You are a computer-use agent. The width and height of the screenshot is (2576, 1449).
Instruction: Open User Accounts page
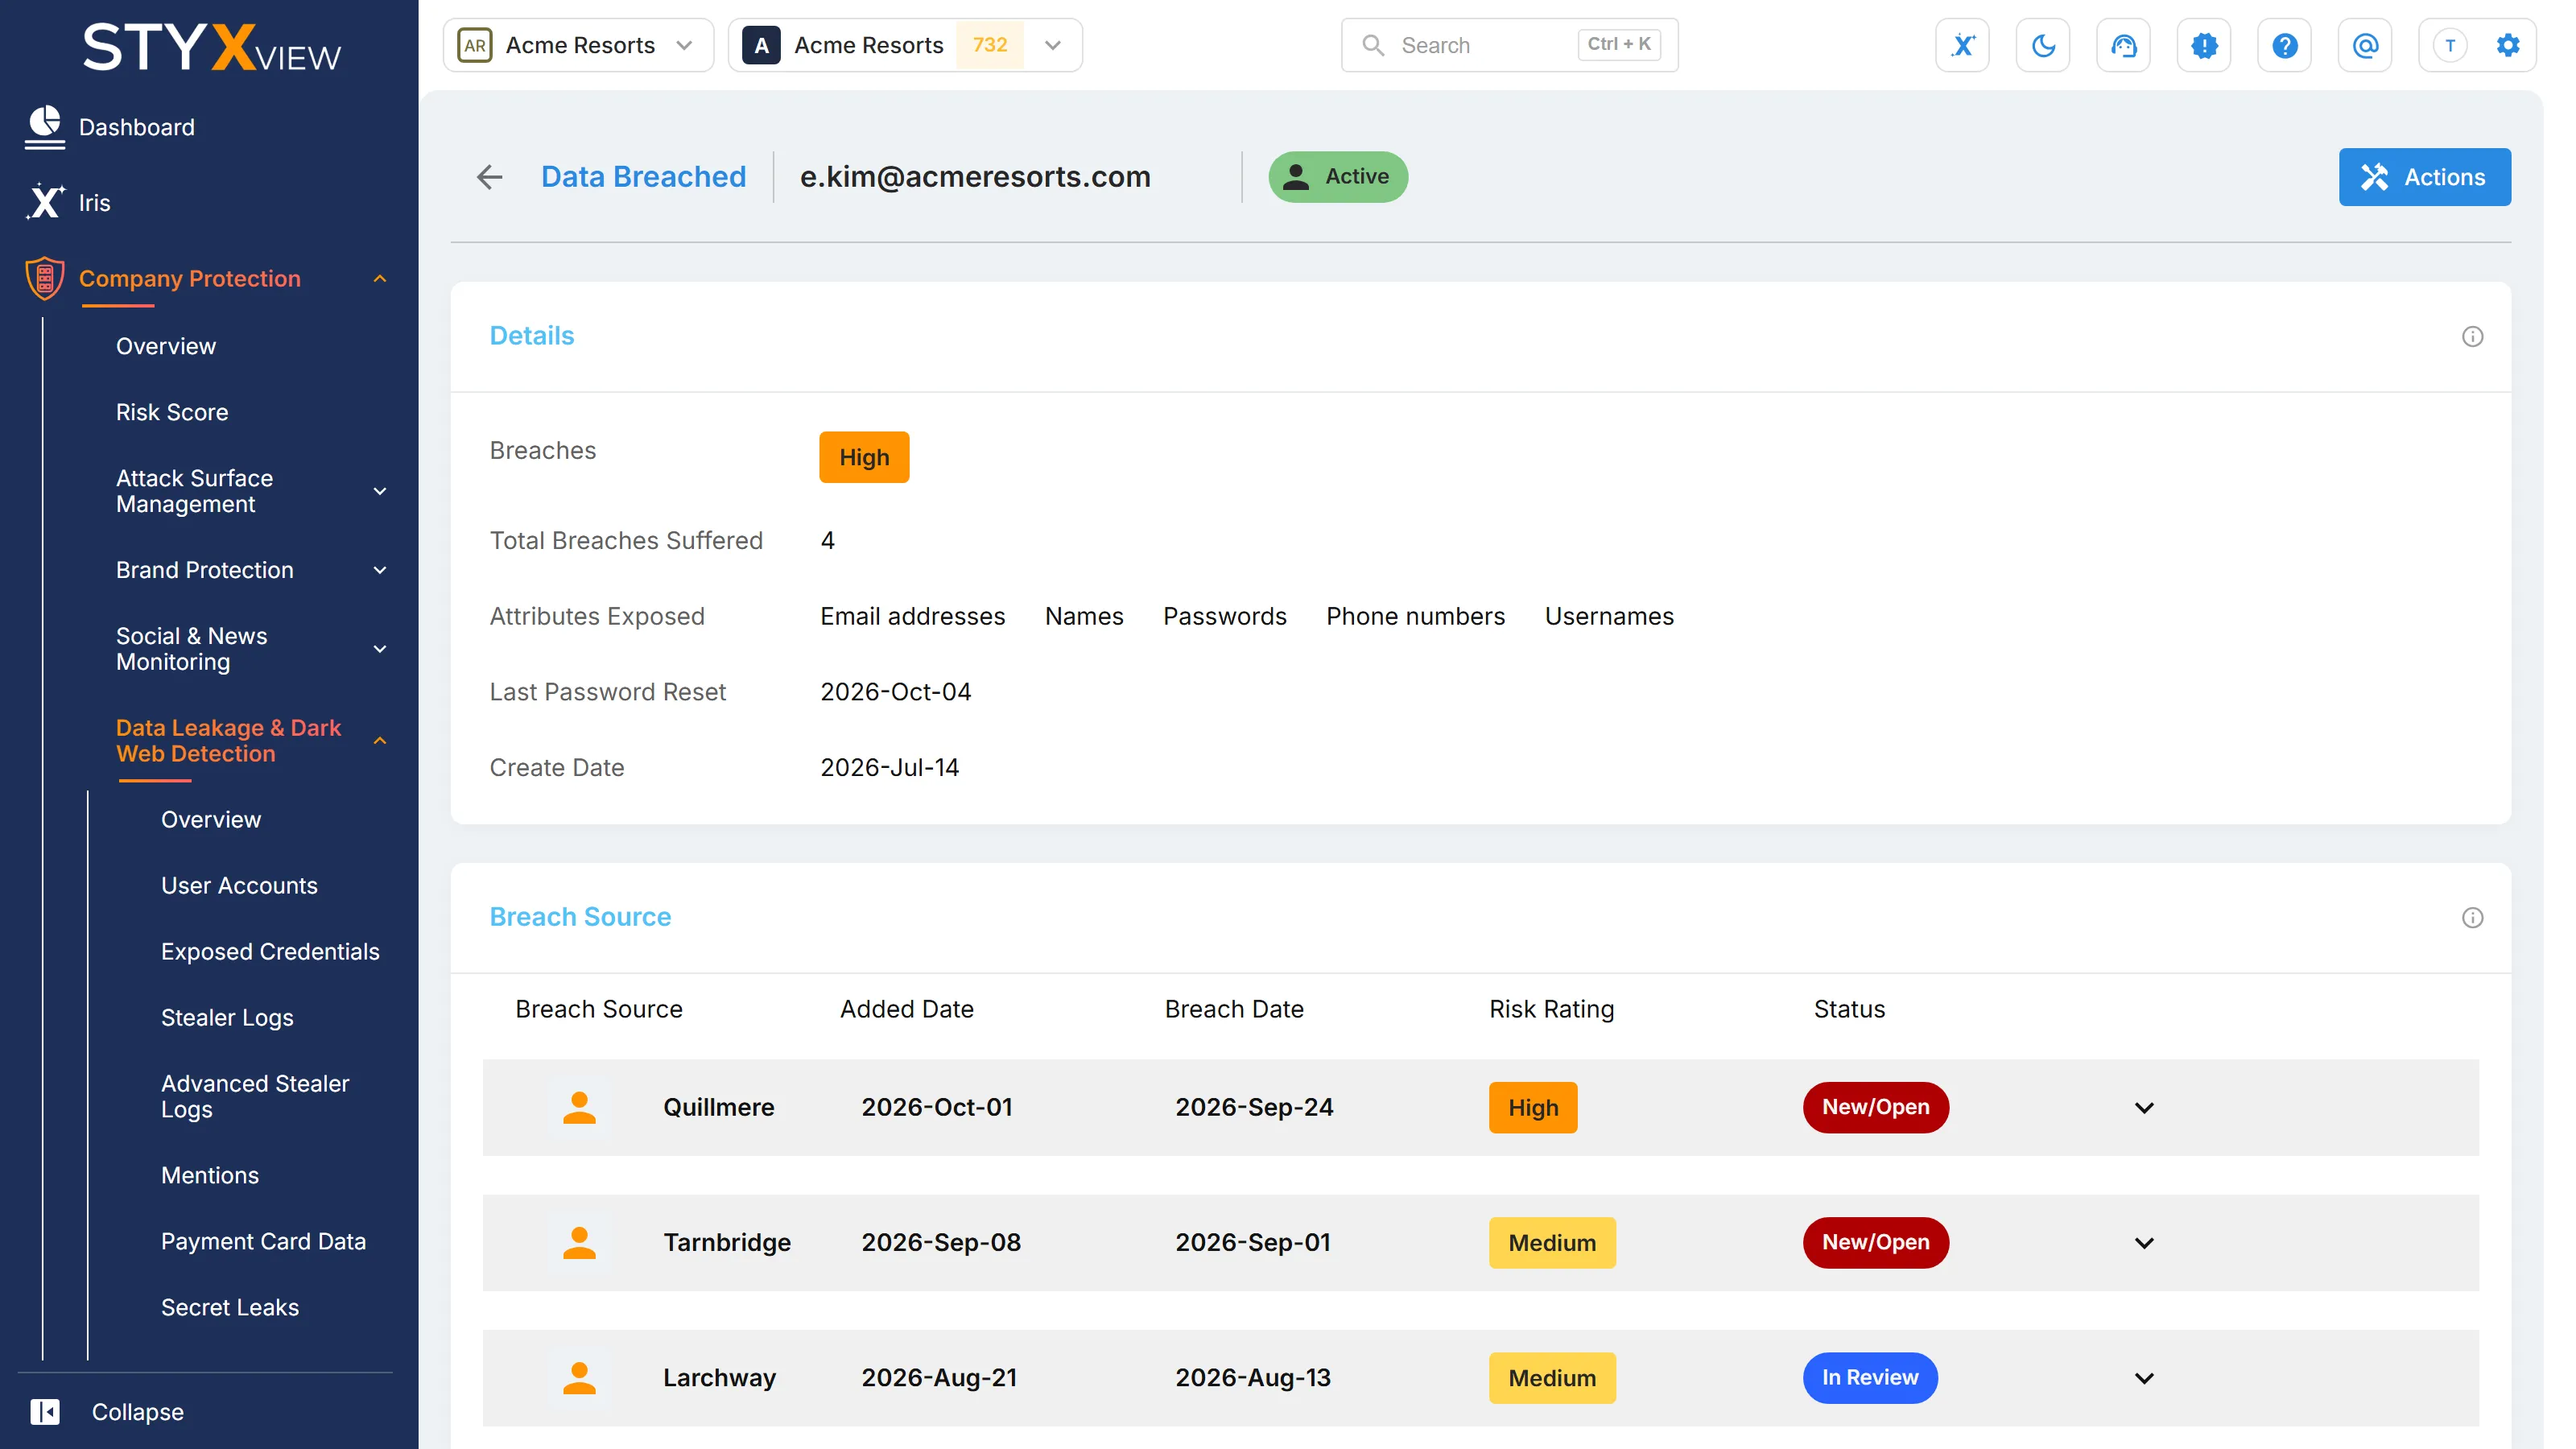[x=239, y=885]
